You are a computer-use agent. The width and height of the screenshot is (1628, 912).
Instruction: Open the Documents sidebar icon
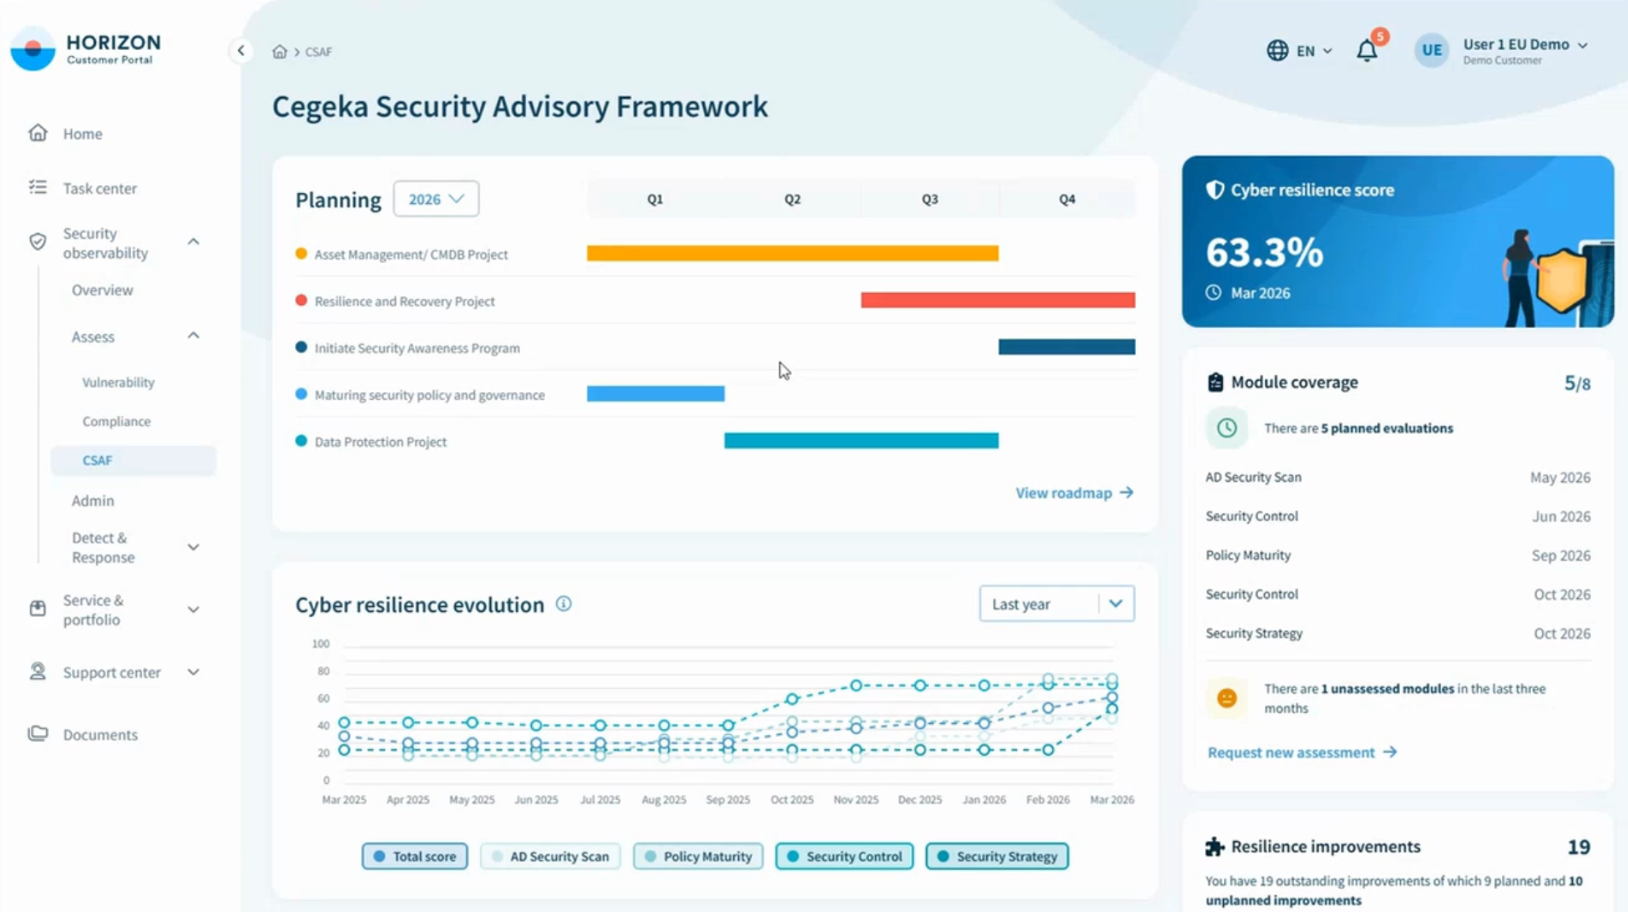coord(36,734)
